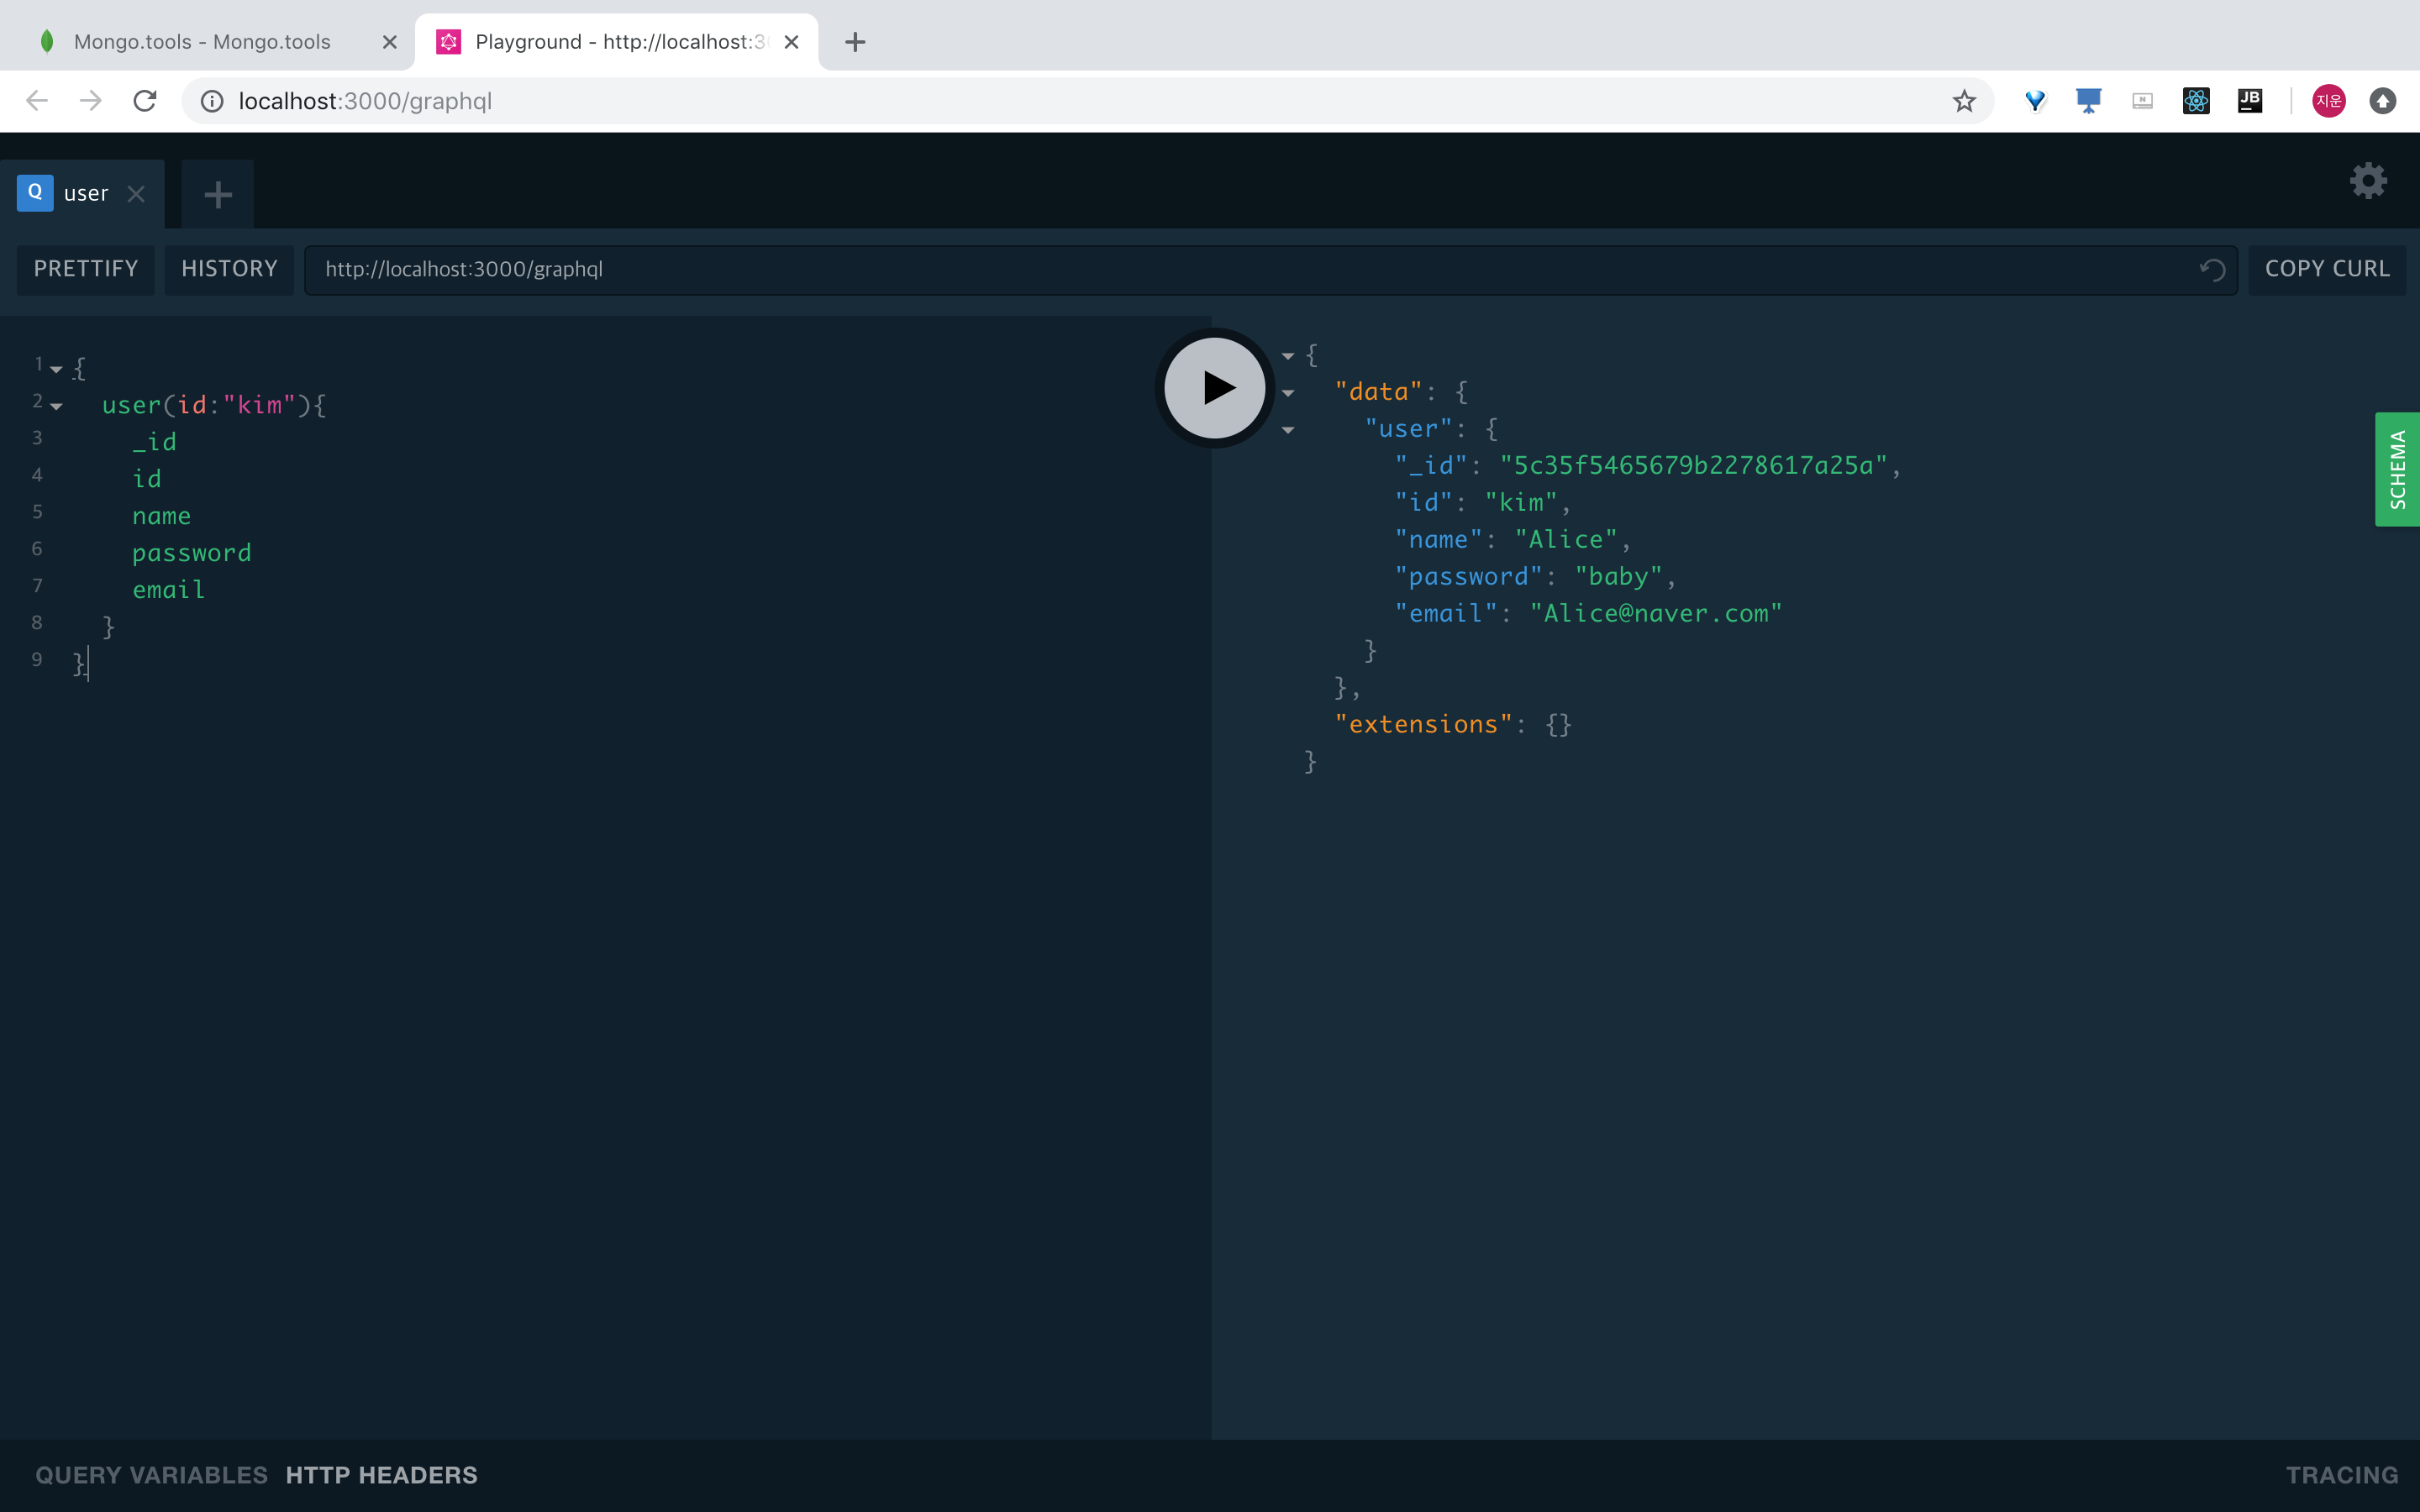This screenshot has height=1512, width=2420.
Task: Collapse query line 1 fold arrow
Action: [x=56, y=370]
